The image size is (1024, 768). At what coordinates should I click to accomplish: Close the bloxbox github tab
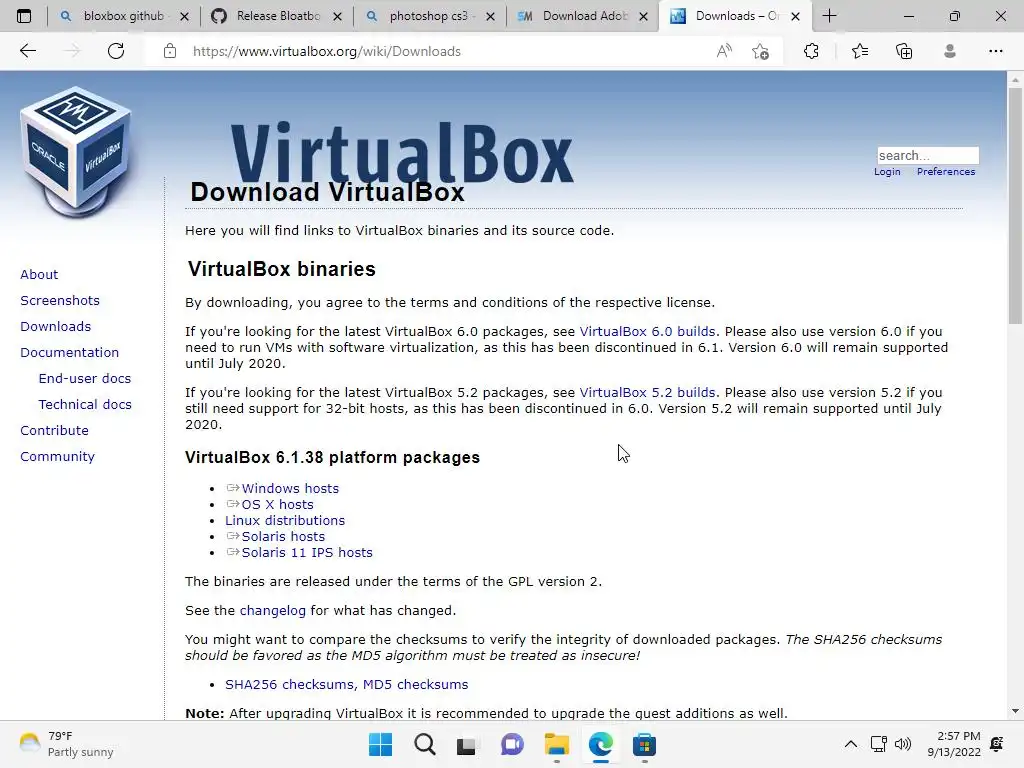[185, 16]
